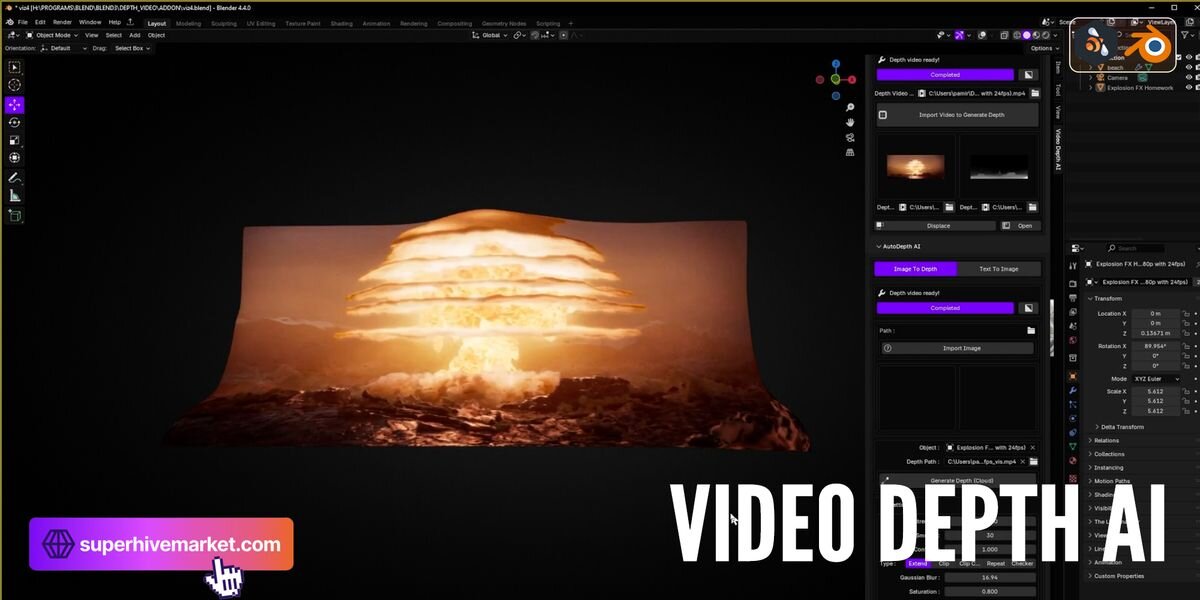1200x600 pixels.
Task: Toggle the camera view icon
Action: (850, 137)
